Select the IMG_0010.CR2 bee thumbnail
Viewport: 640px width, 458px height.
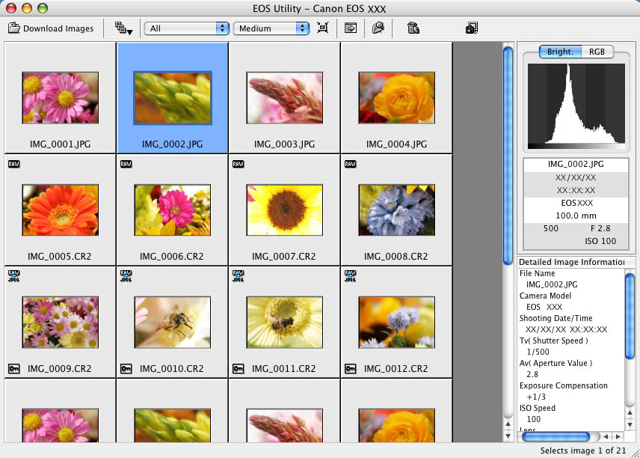[x=173, y=322]
